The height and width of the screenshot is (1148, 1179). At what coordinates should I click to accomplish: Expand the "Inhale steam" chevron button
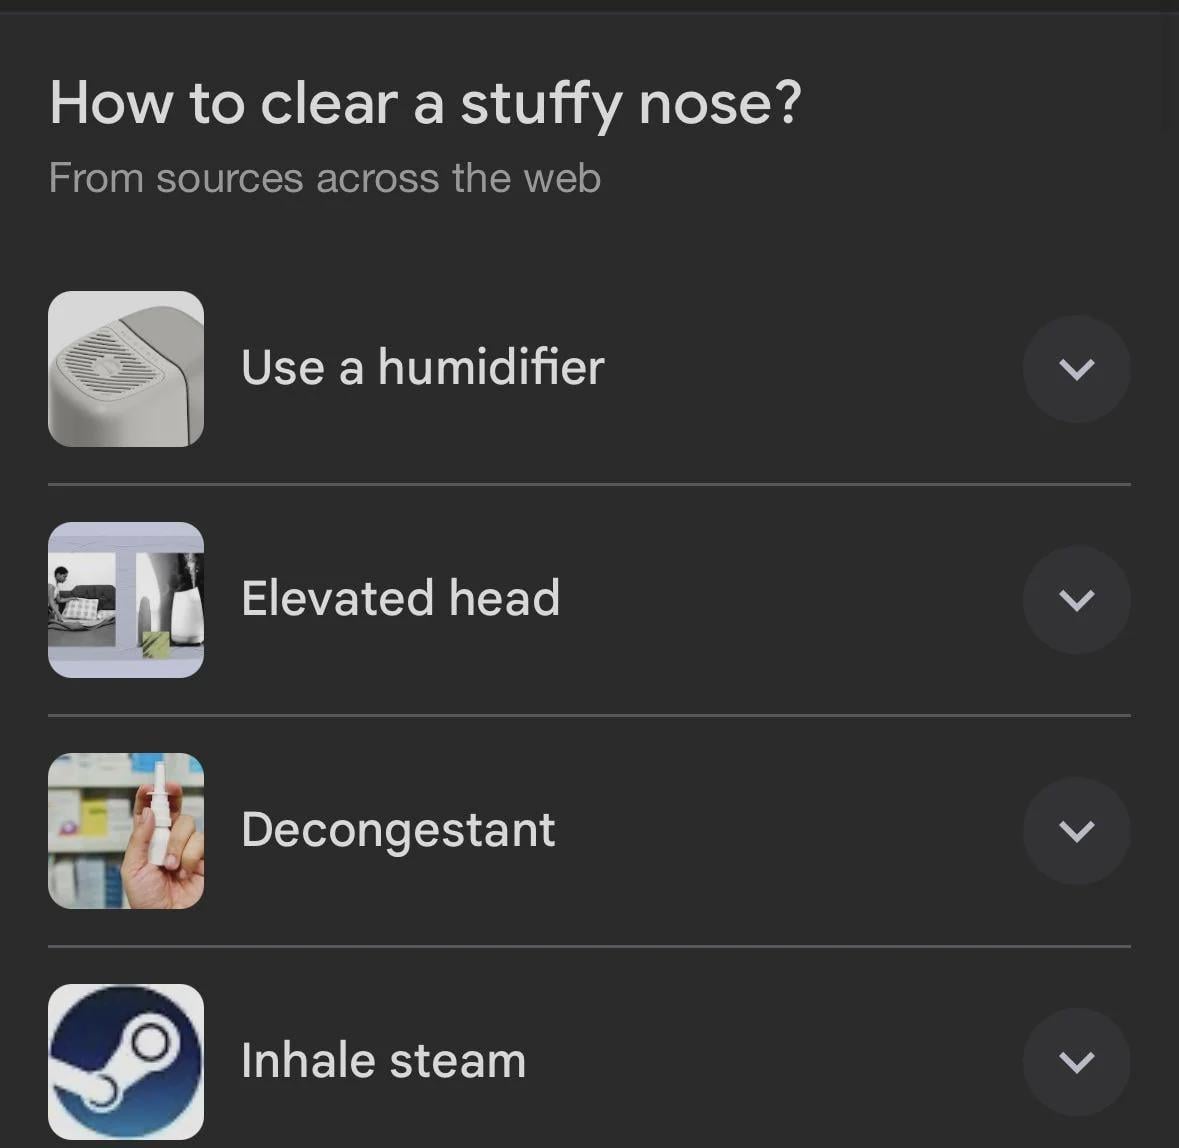tap(1076, 1061)
